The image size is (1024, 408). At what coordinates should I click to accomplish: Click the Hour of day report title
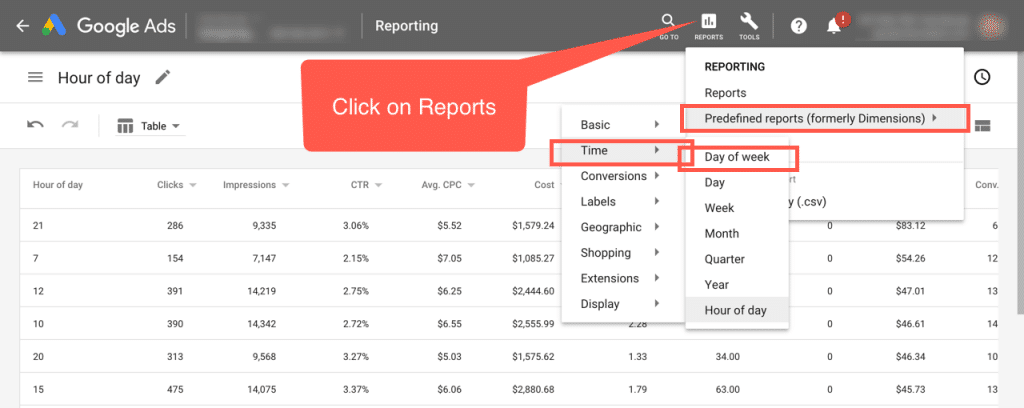point(99,78)
